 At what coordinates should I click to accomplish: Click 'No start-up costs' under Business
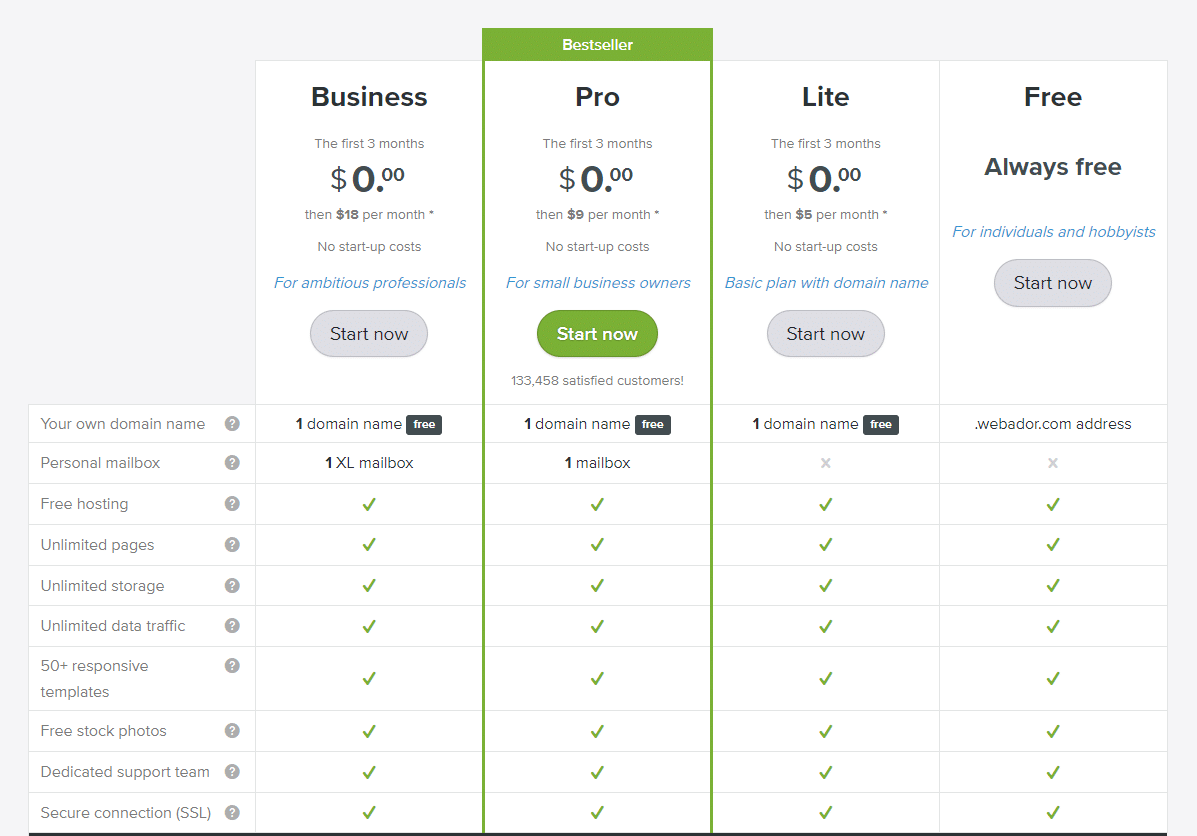point(369,247)
